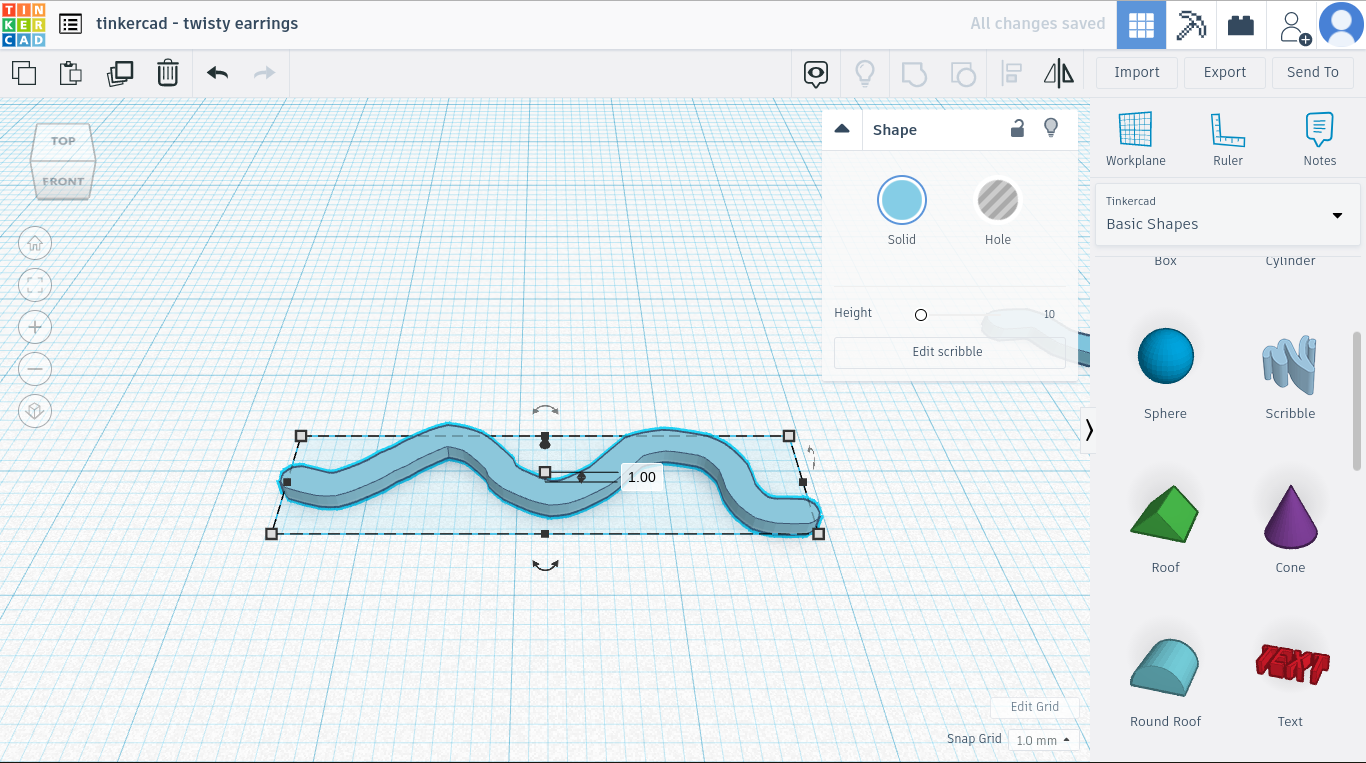Hide selected shape with the panel lightbulb

click(1051, 128)
